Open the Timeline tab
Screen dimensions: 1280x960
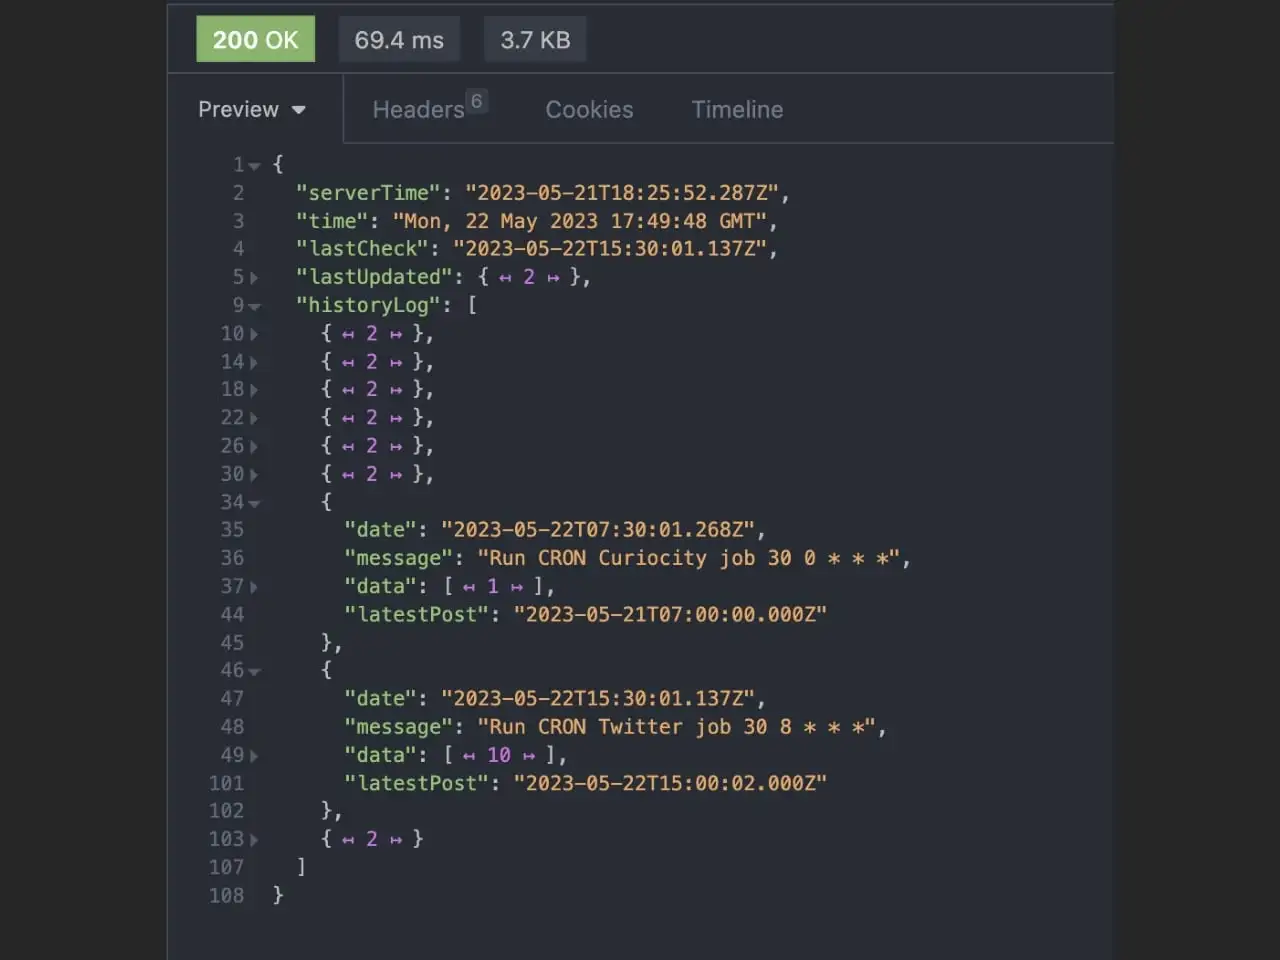click(x=737, y=110)
